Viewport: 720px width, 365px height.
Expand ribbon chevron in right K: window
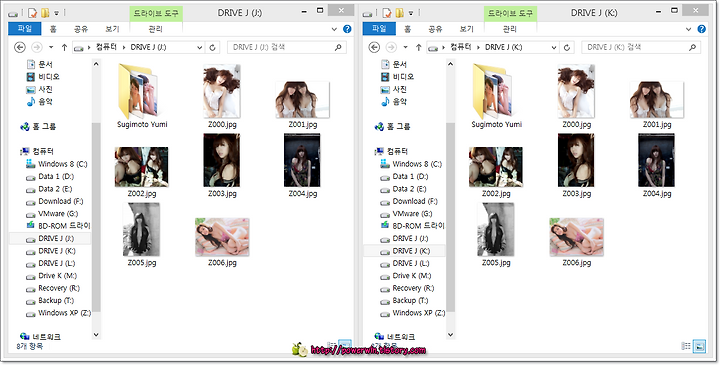[688, 29]
